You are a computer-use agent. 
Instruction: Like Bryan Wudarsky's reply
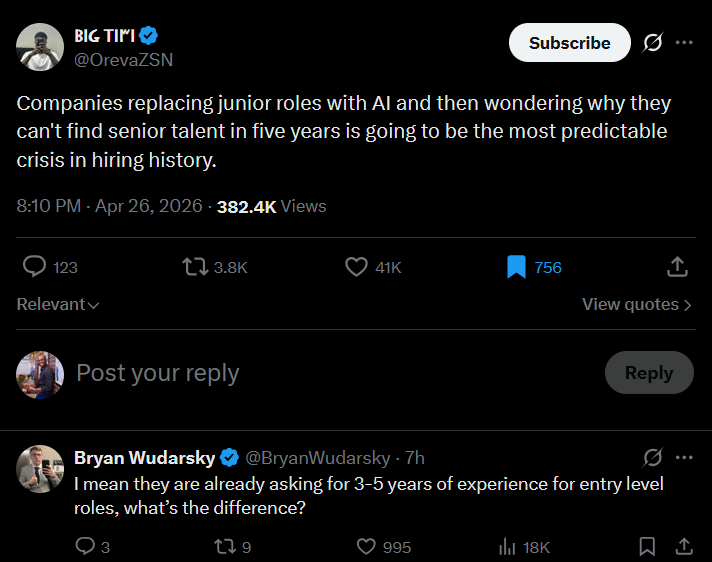point(366,547)
